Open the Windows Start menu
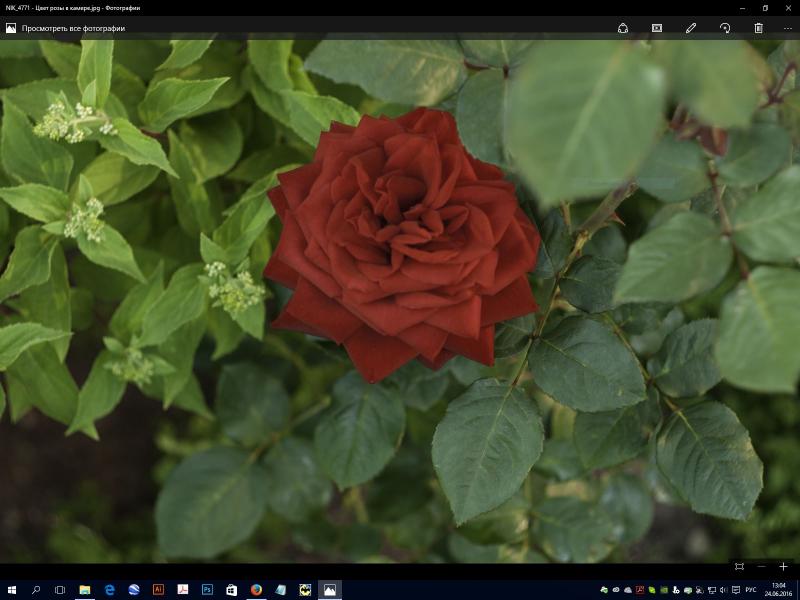The image size is (800, 600). (x=11, y=590)
